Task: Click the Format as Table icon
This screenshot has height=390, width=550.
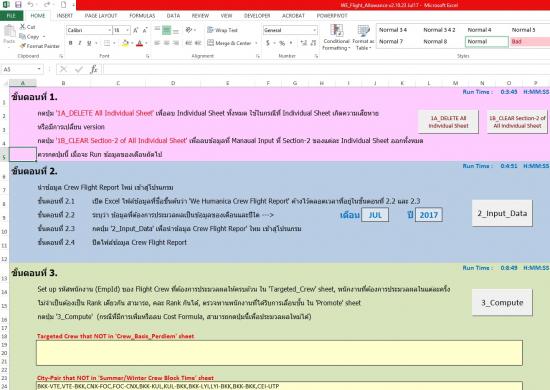Action: click(x=363, y=38)
